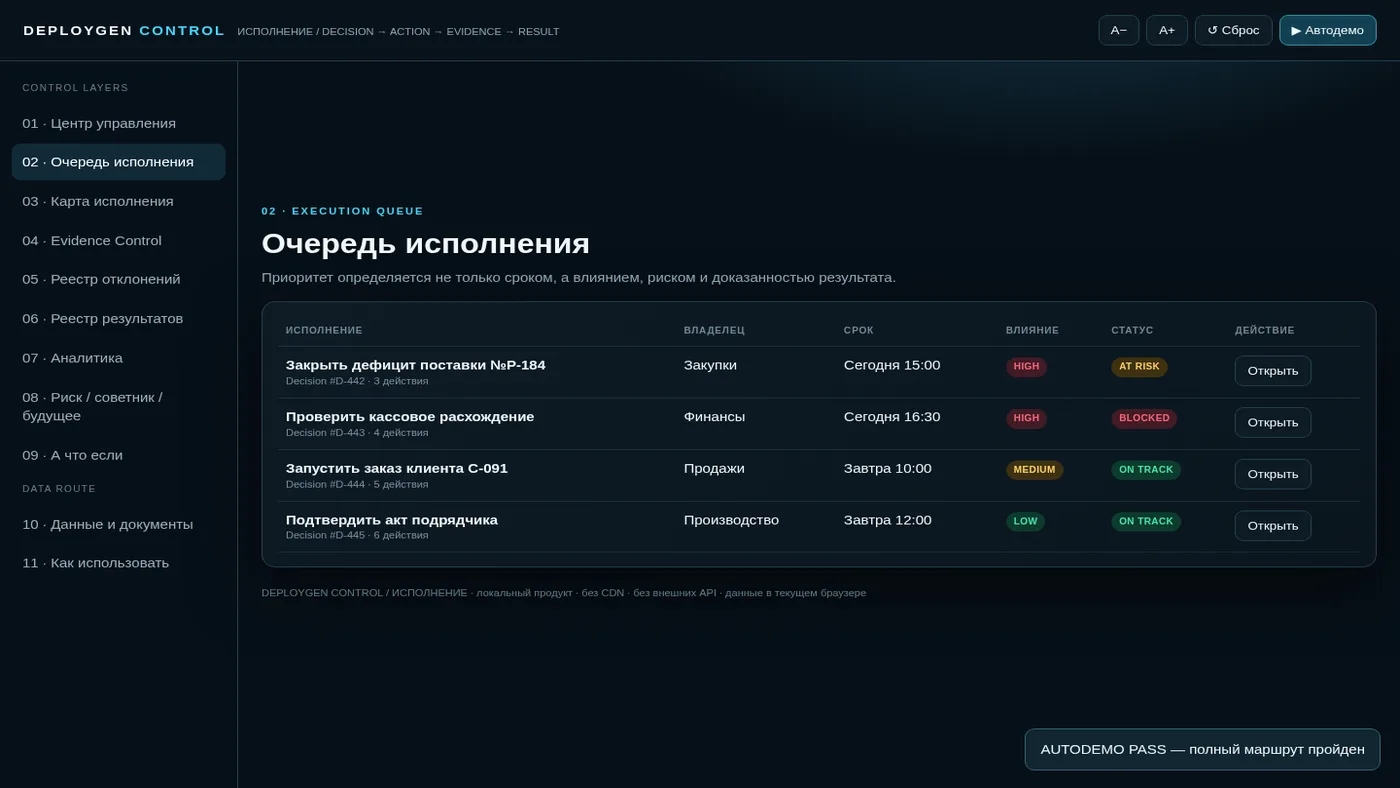The height and width of the screenshot is (788, 1400).
Task: Open 10 · Данные и документы
Action: click(x=118, y=524)
